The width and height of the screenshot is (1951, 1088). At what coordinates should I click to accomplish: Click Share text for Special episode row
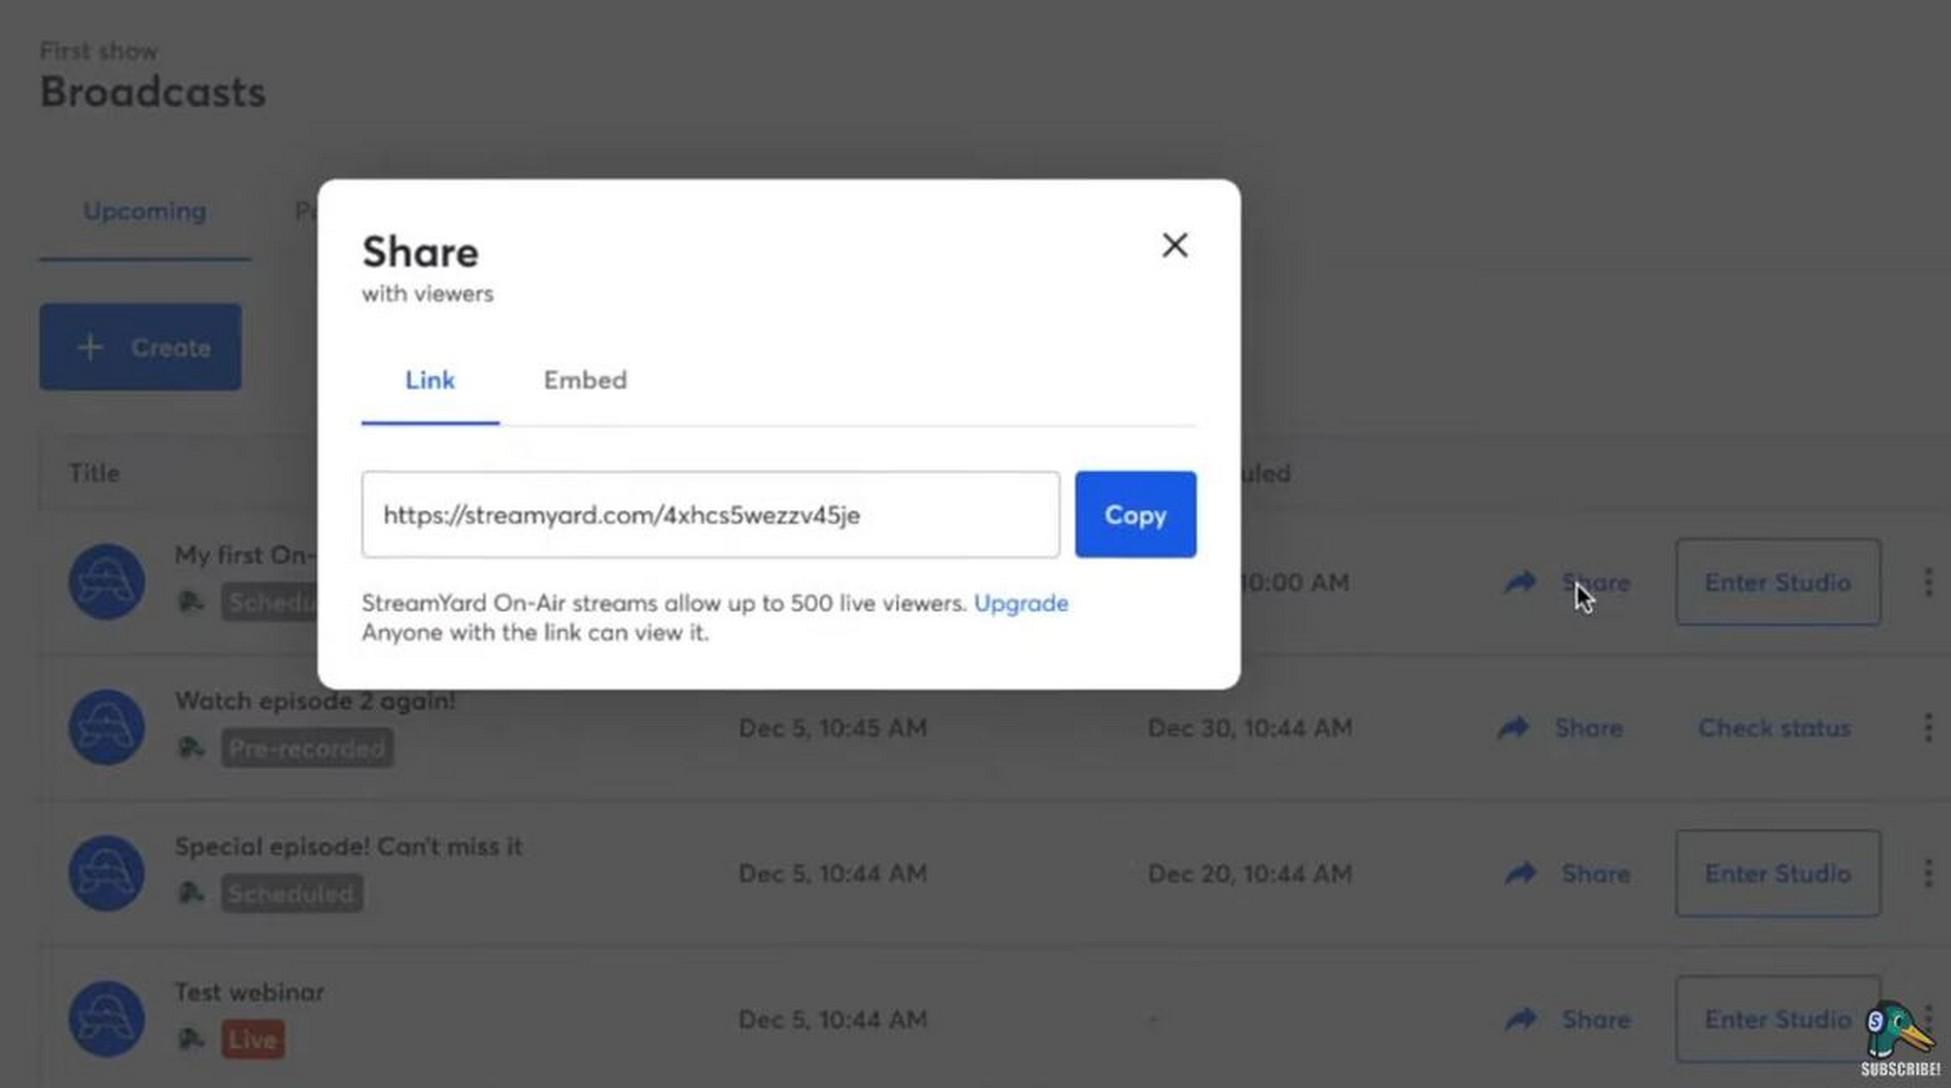tap(1595, 874)
